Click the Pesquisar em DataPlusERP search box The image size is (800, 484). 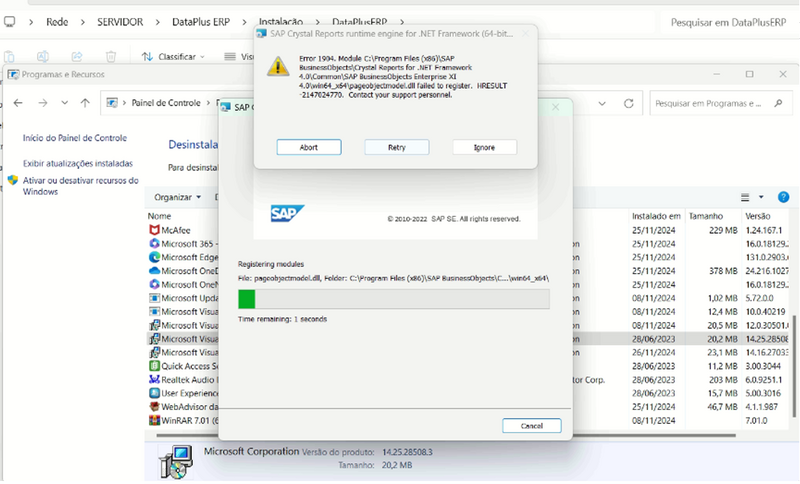729,22
